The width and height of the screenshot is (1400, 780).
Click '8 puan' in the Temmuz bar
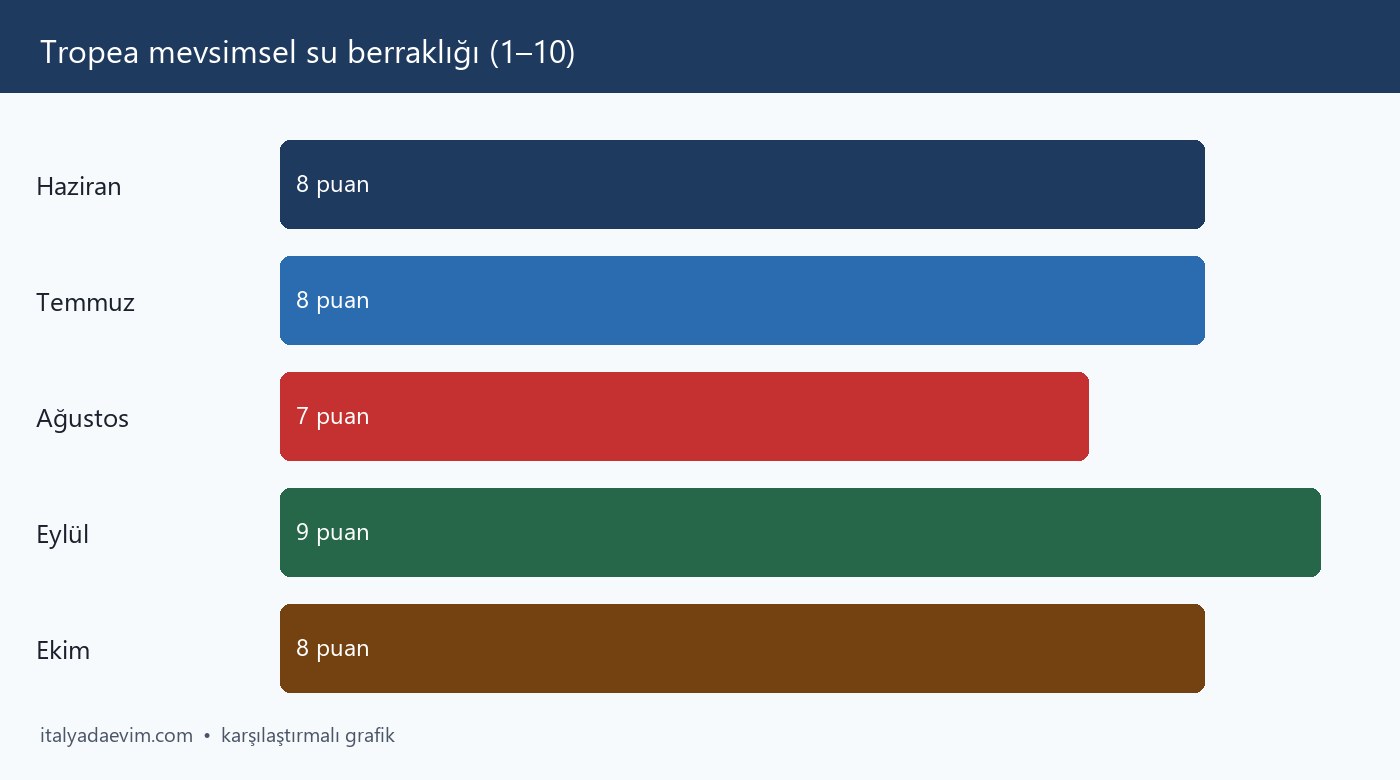[333, 301]
